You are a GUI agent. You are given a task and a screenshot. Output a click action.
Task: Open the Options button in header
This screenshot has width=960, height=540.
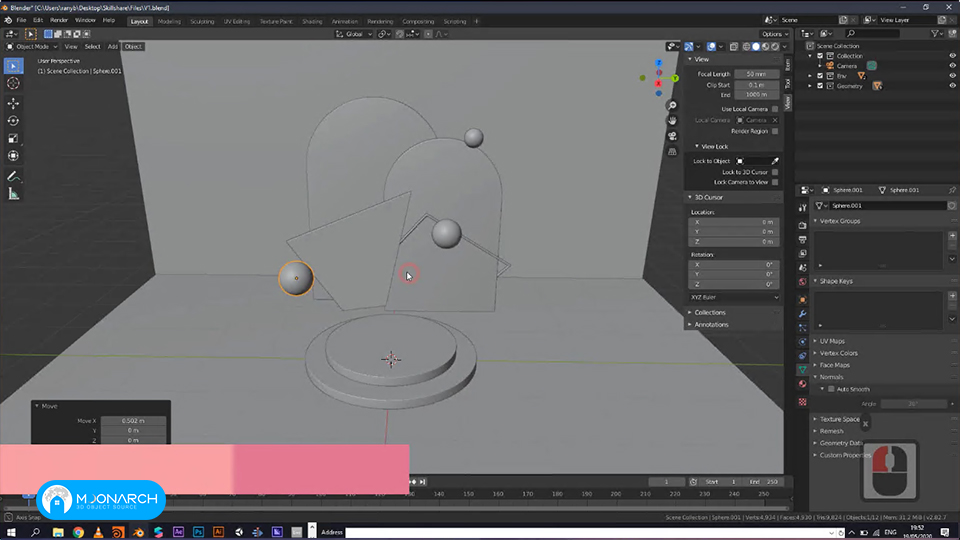tap(774, 34)
